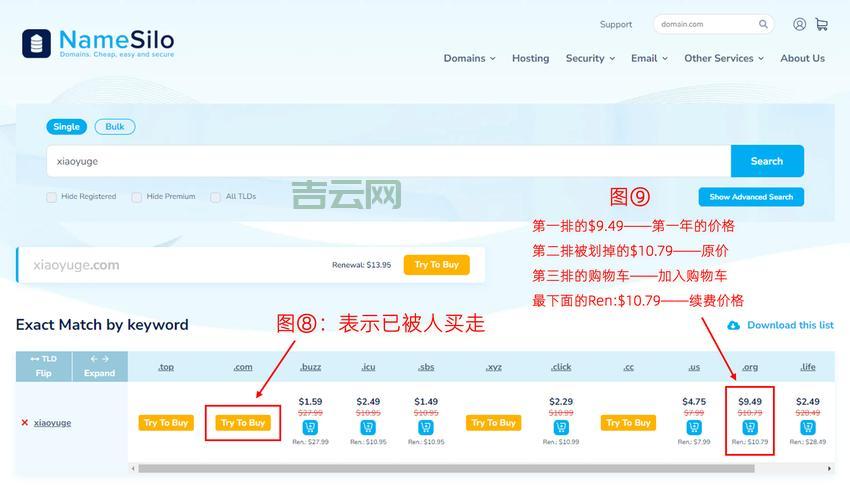The height and width of the screenshot is (500, 850).
Task: Check the All TLDs option
Action: [x=215, y=197]
